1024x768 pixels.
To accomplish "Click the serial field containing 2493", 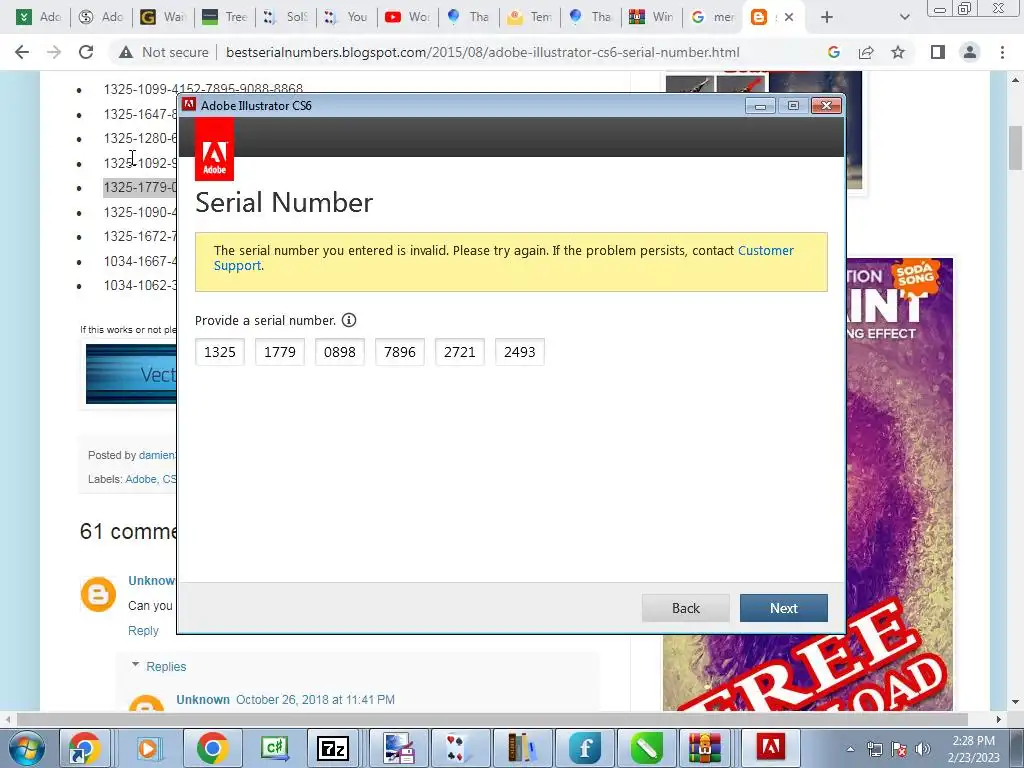I will [x=520, y=352].
